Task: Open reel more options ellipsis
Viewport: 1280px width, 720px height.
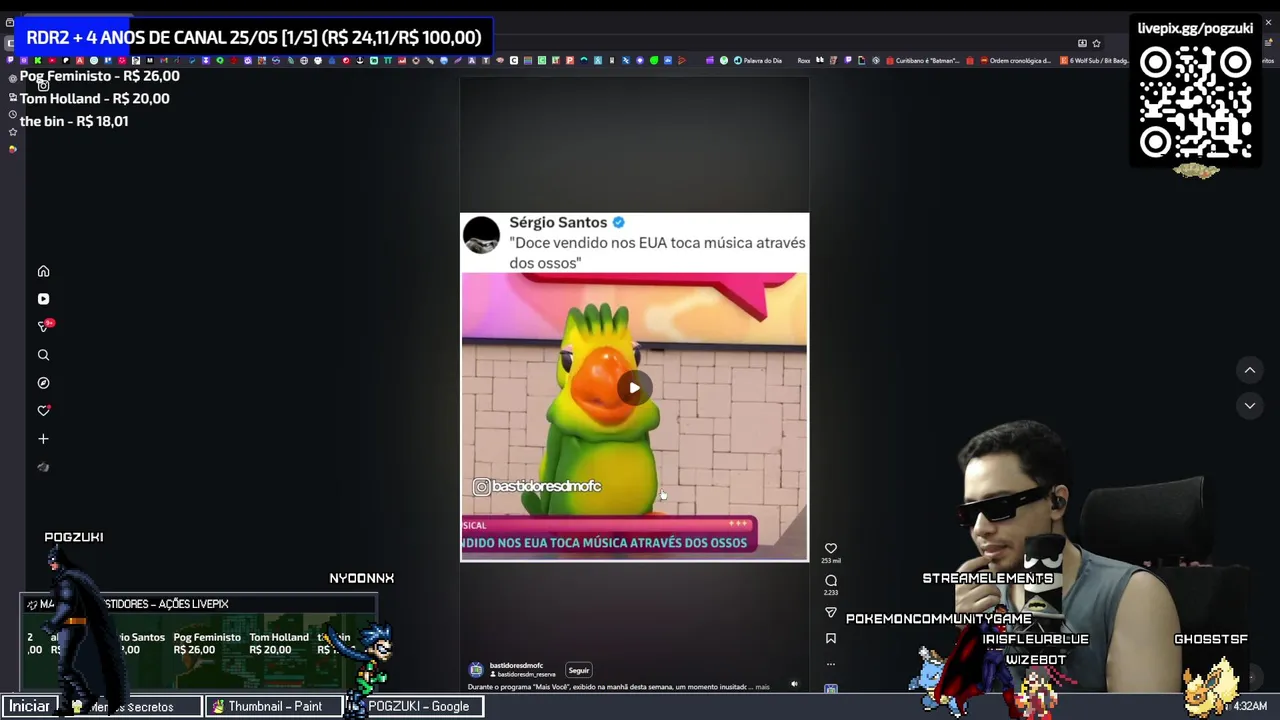Action: tap(830, 664)
